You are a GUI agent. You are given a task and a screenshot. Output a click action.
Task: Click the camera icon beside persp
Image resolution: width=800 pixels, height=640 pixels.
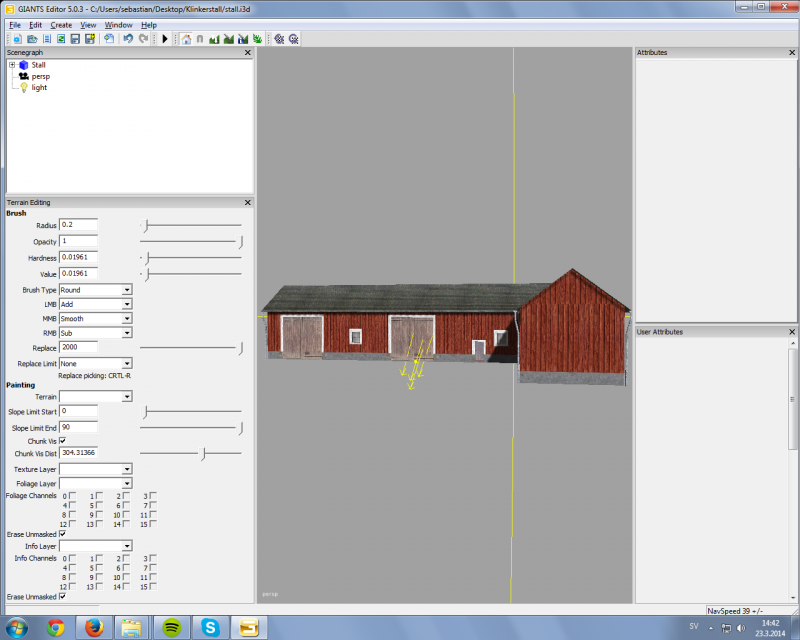[24, 77]
